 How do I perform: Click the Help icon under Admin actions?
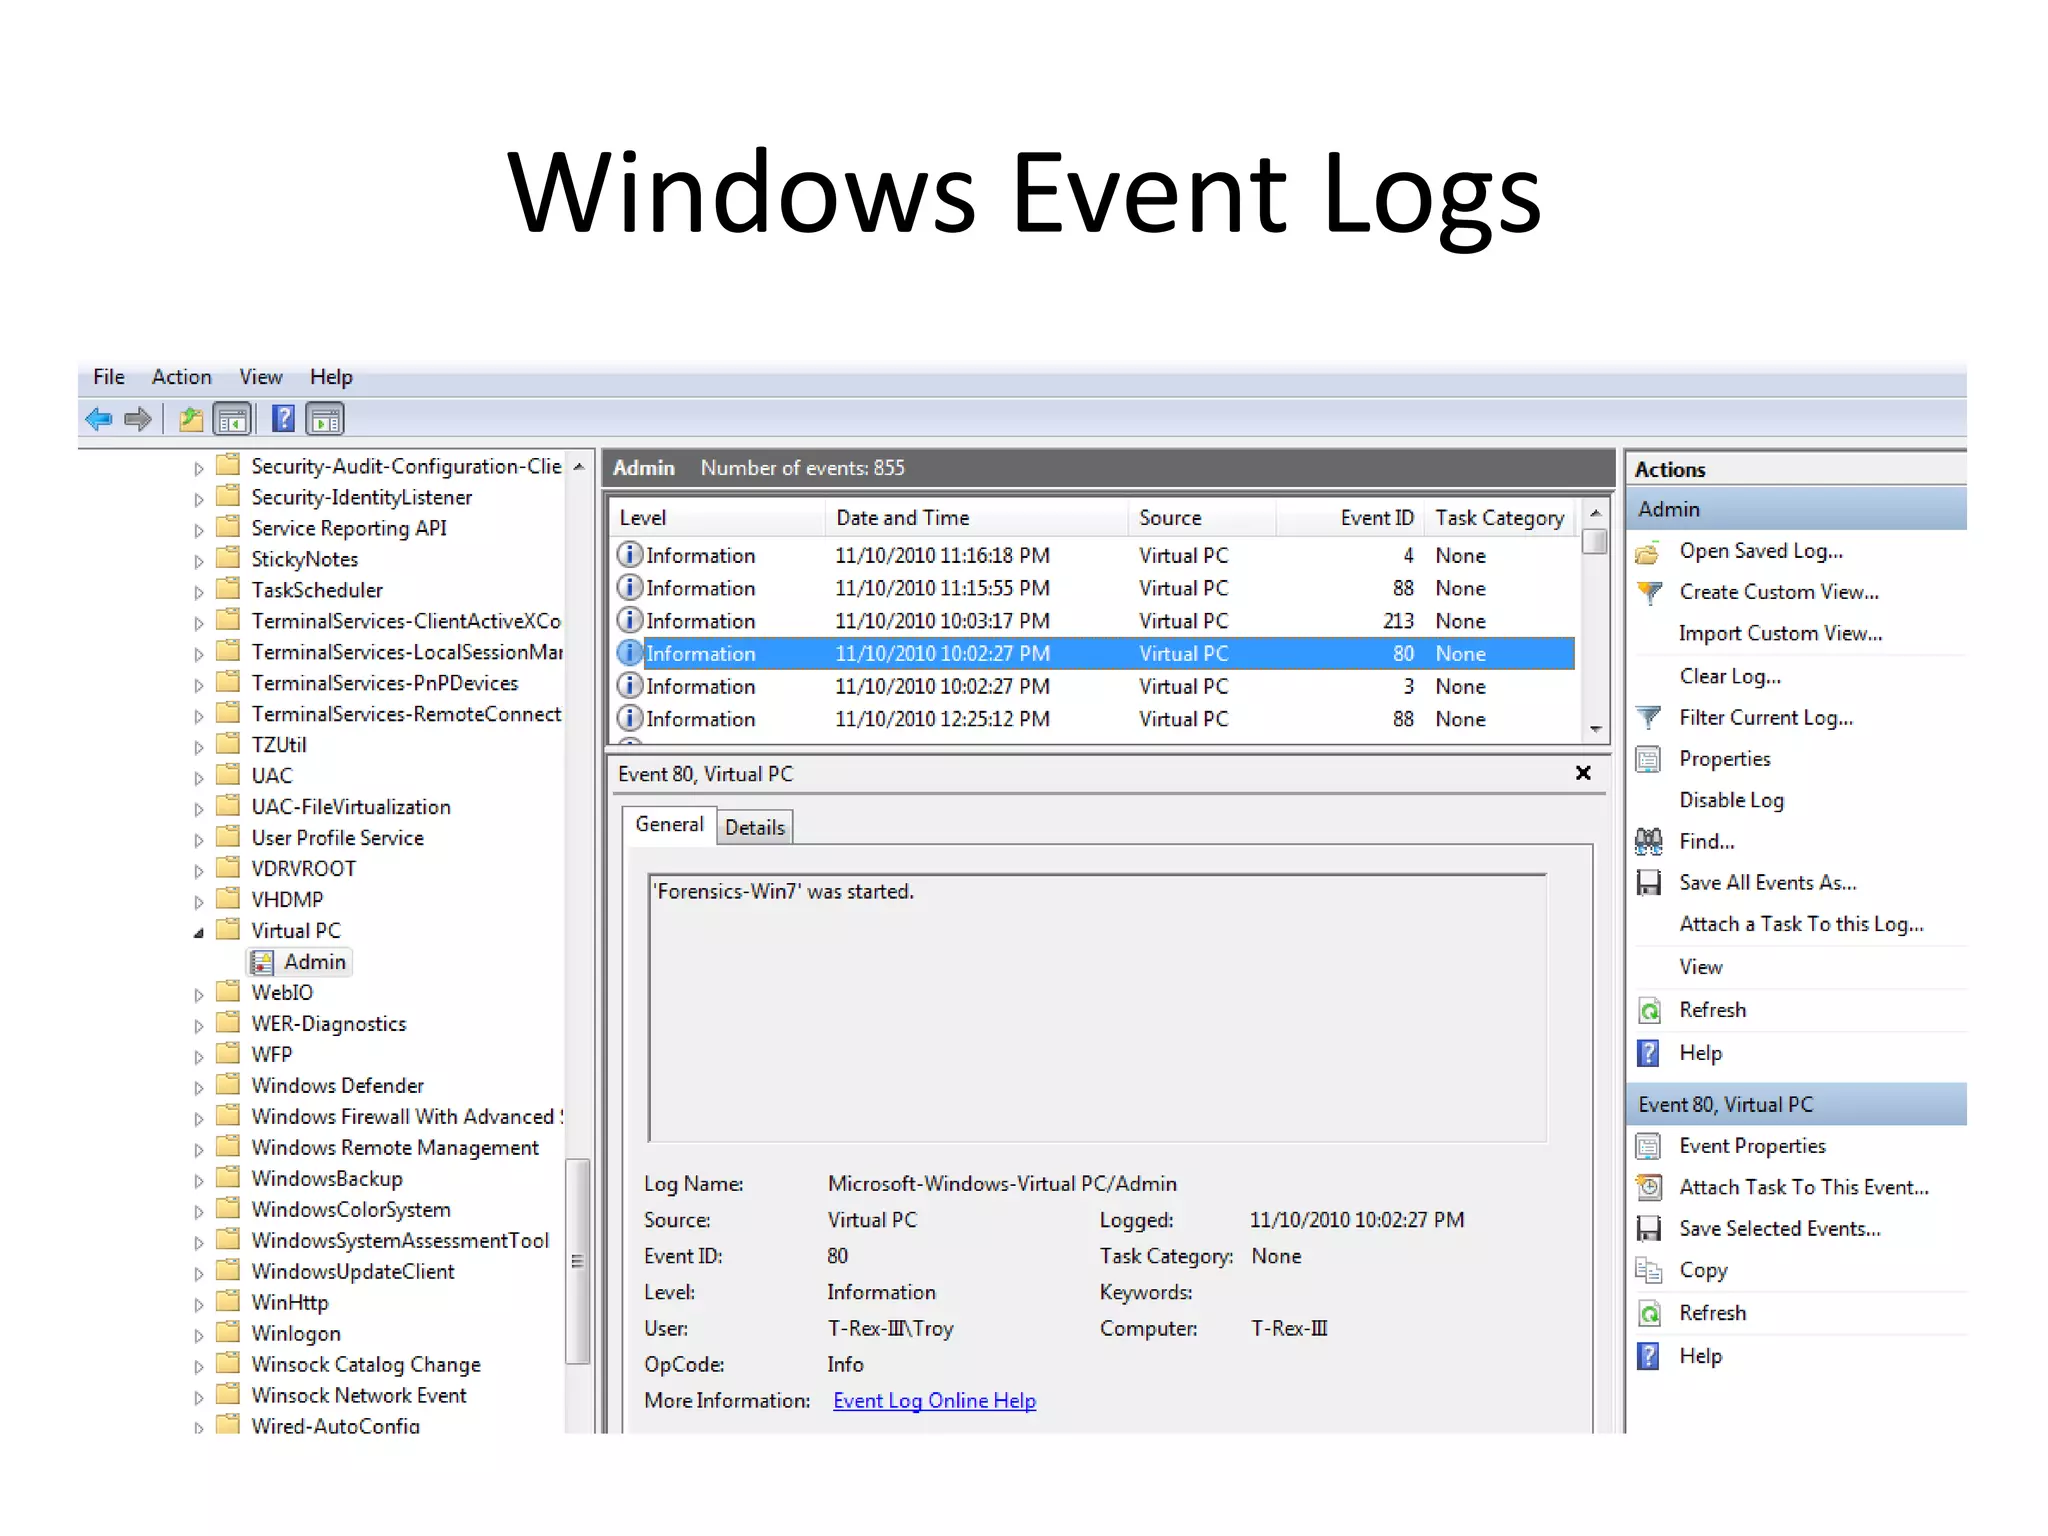1648,1053
